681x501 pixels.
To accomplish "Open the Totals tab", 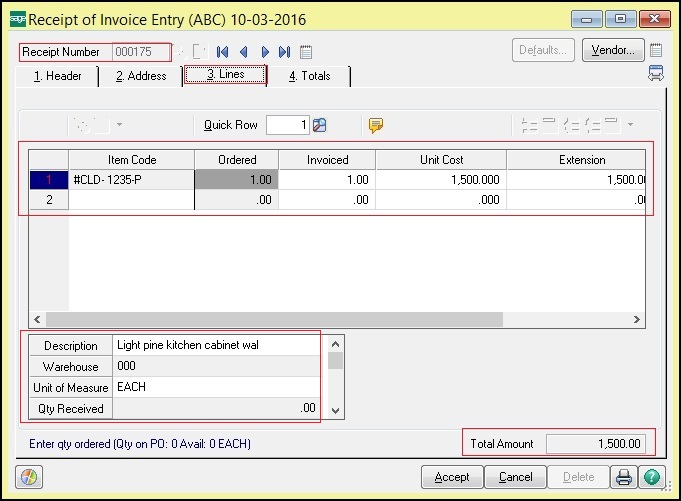I will 310,76.
